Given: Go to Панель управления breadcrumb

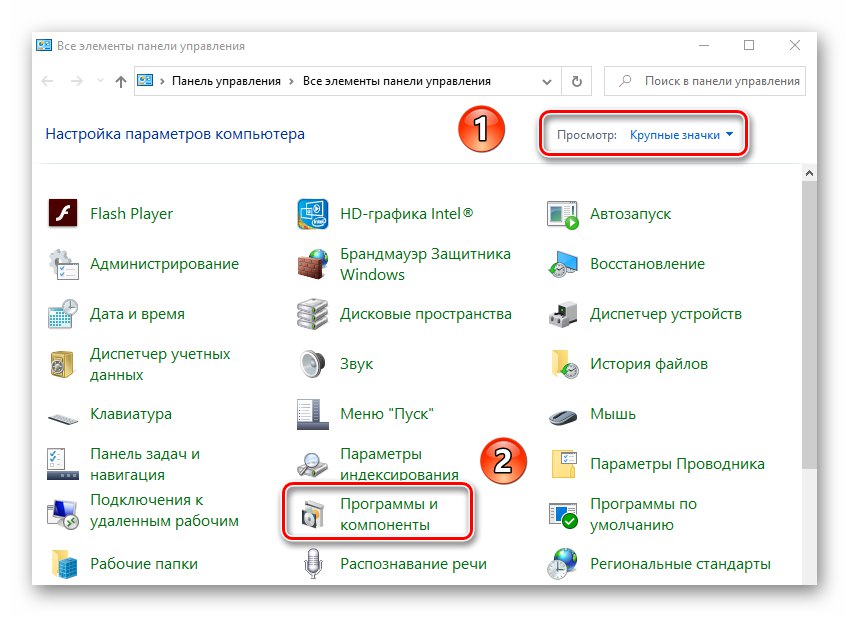Looking at the screenshot, I should click(x=226, y=81).
